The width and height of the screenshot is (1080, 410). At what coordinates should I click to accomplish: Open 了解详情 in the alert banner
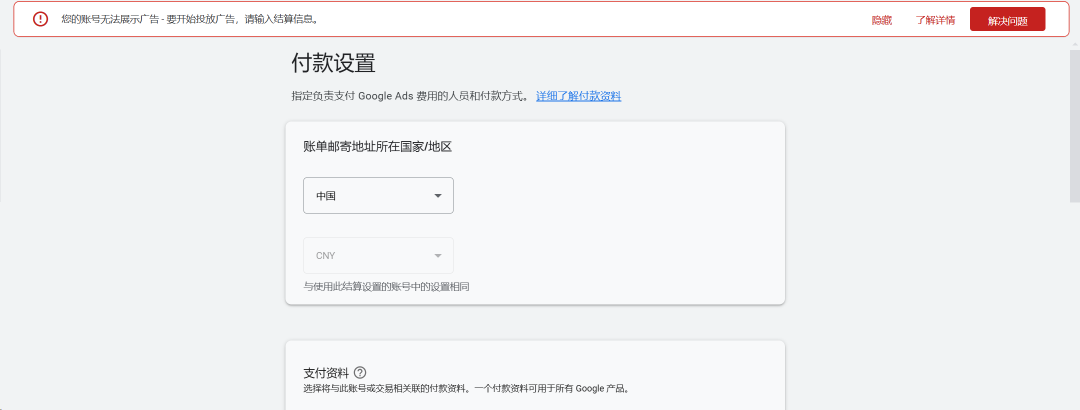click(x=935, y=21)
